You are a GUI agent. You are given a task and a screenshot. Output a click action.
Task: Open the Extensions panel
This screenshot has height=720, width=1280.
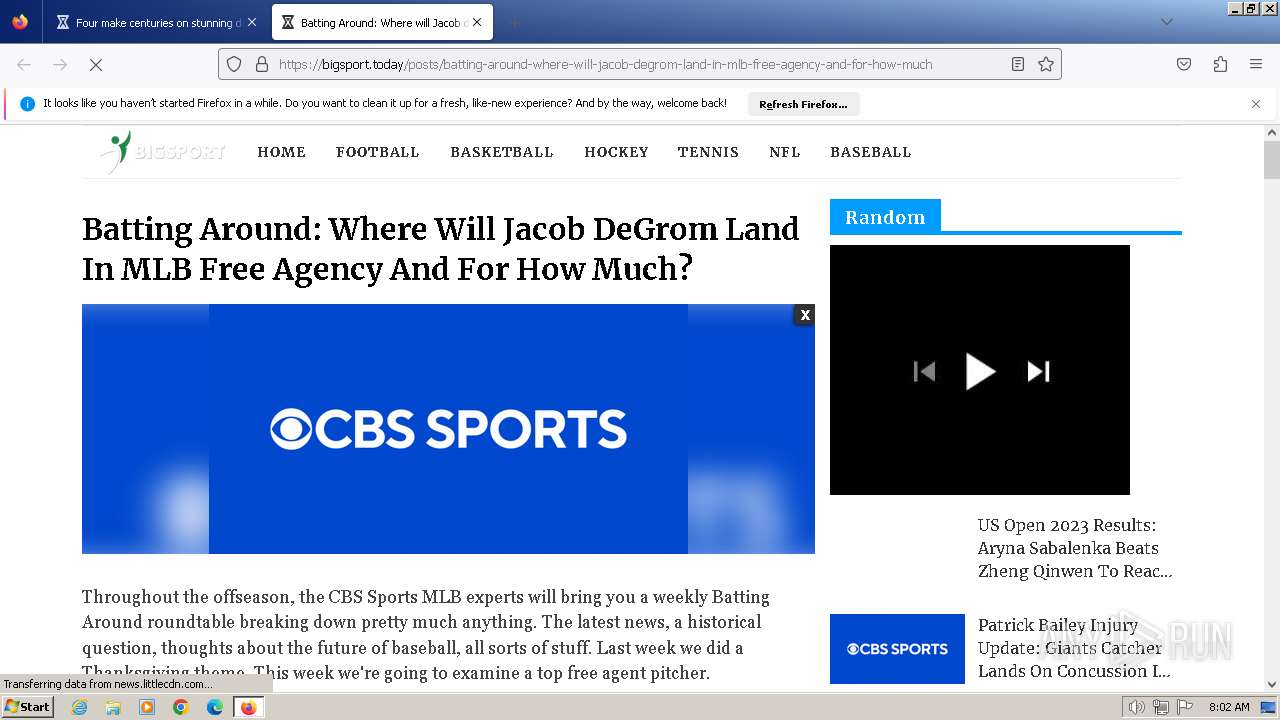point(1220,64)
